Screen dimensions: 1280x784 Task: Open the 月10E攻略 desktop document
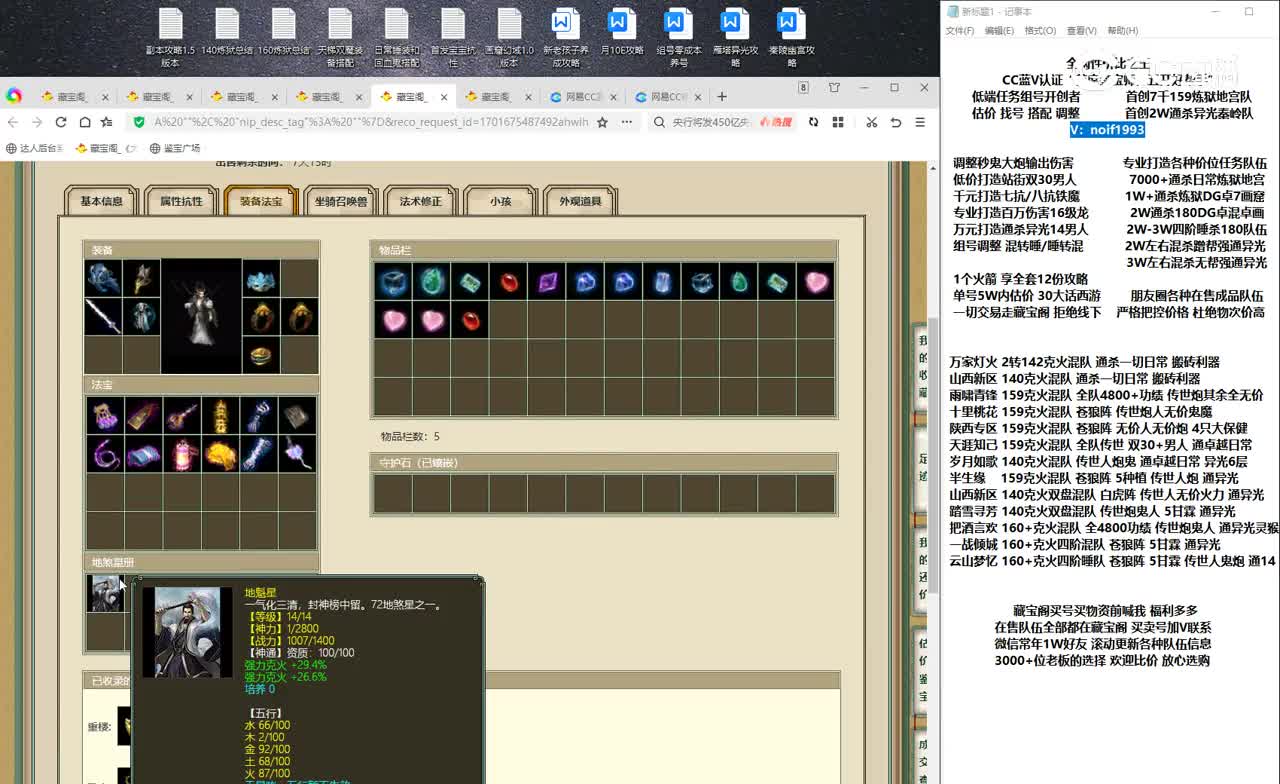(x=621, y=31)
